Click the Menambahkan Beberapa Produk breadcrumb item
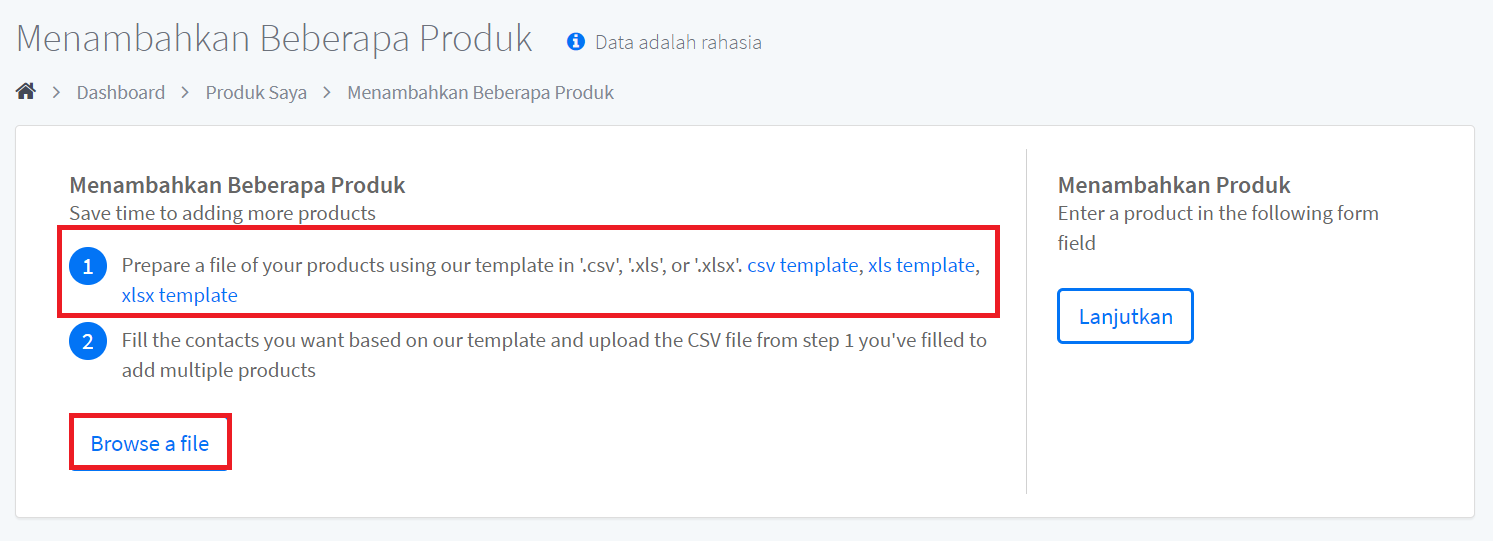 pos(481,93)
